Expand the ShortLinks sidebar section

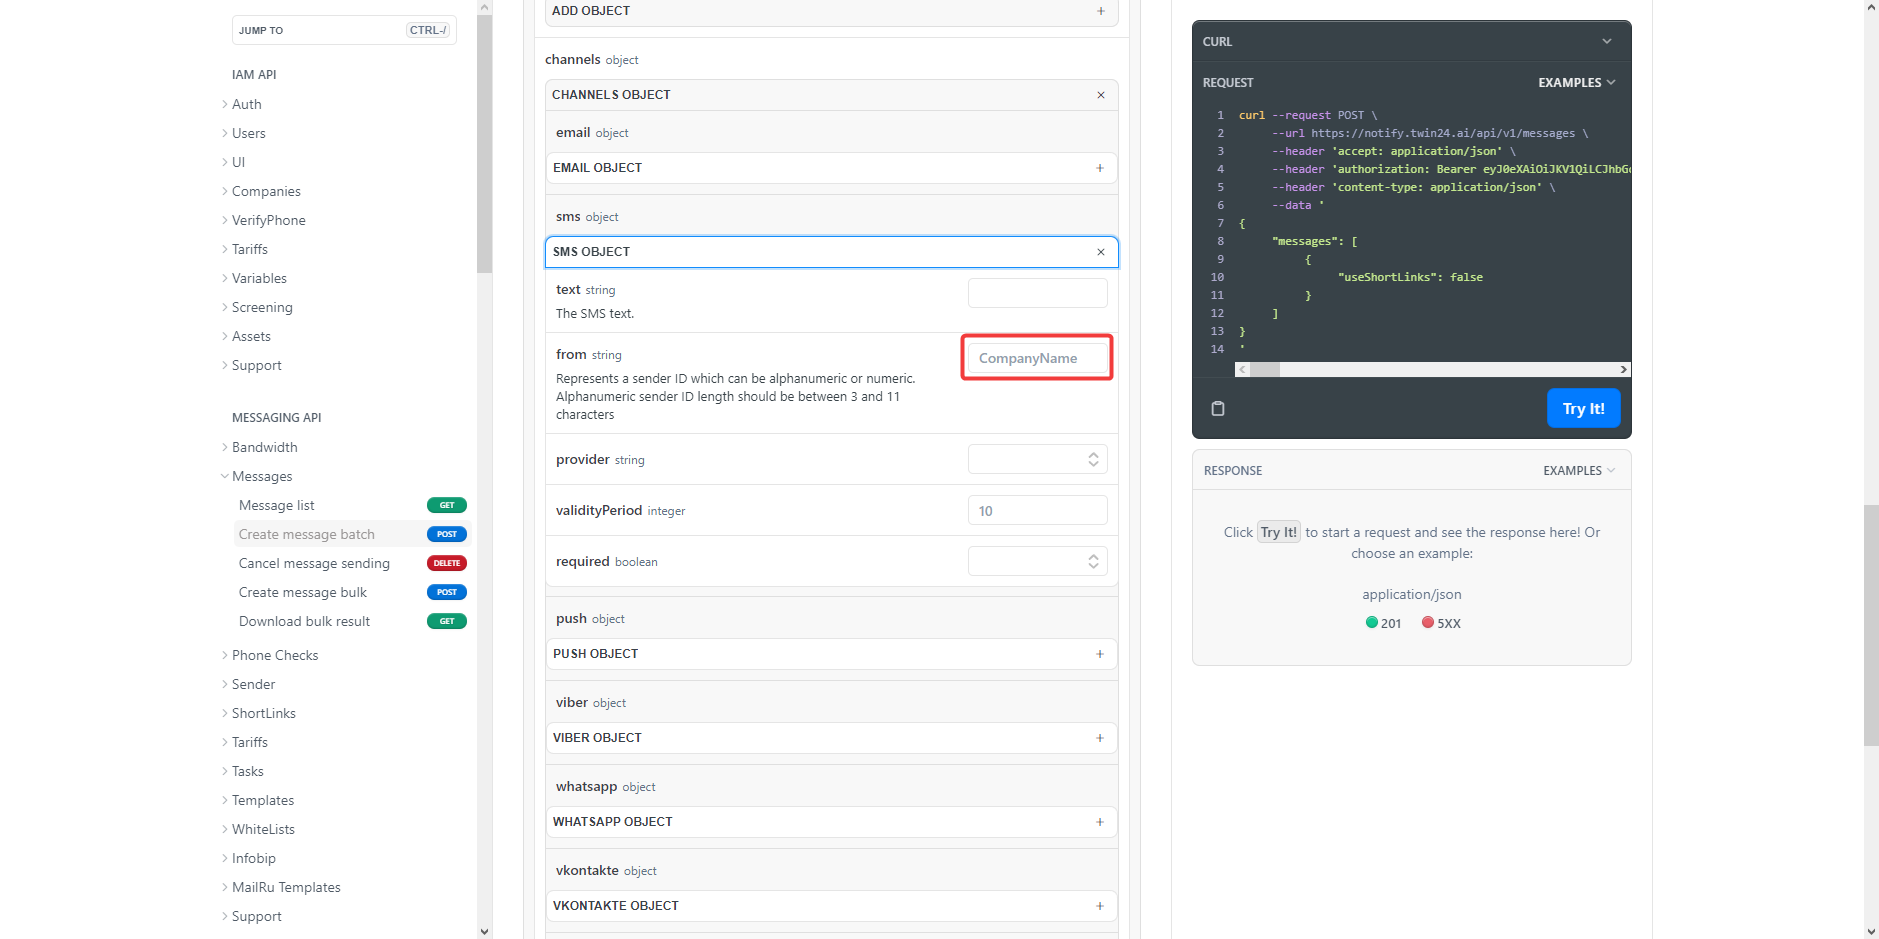263,713
